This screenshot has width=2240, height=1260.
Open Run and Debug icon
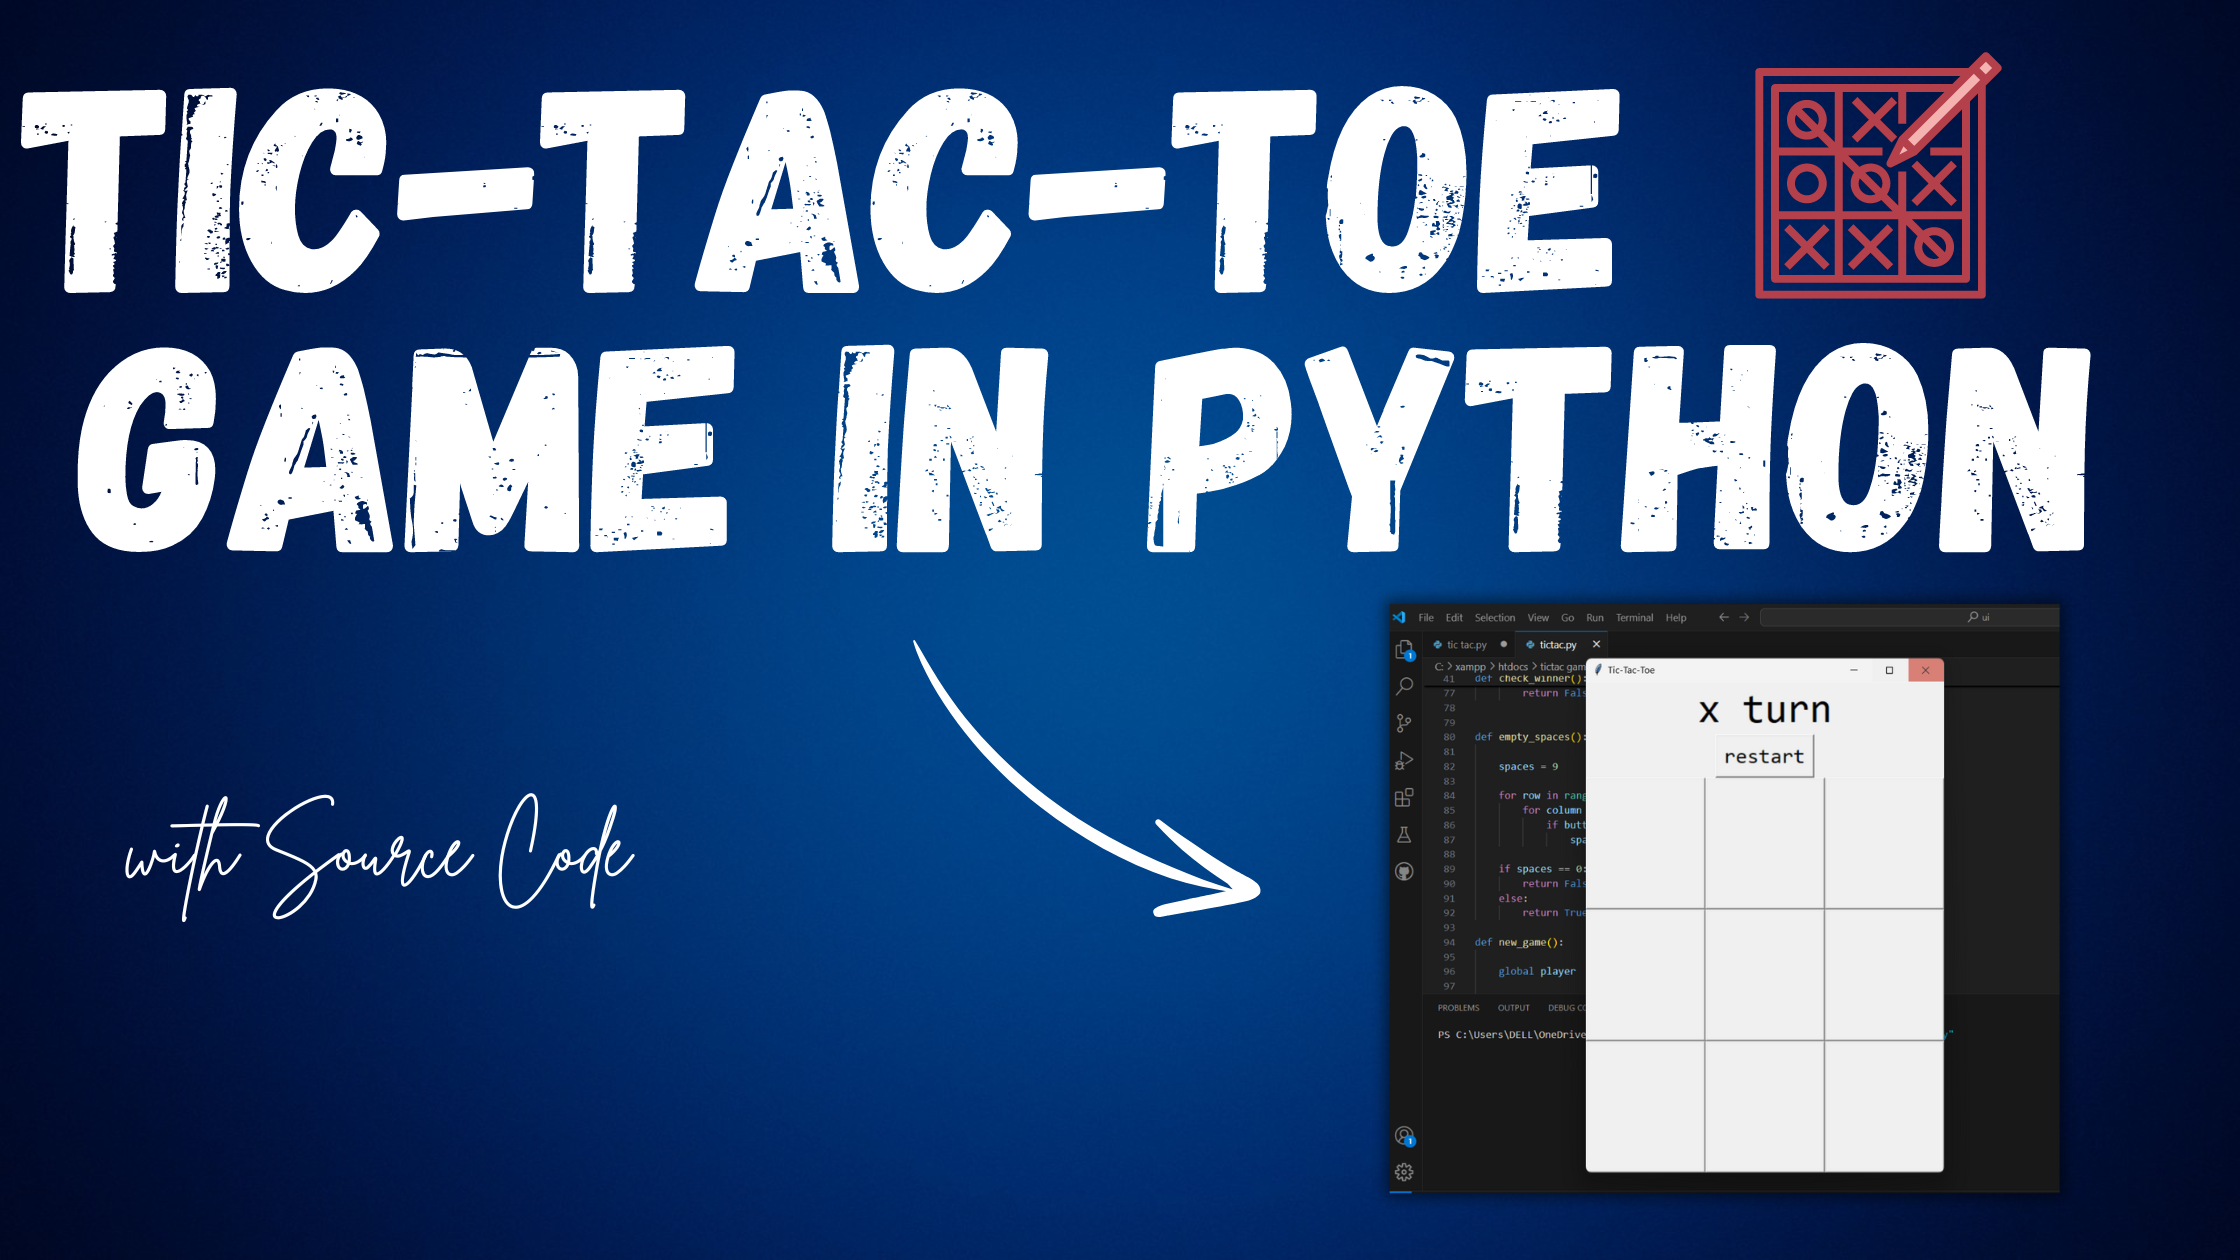pos(1404,760)
